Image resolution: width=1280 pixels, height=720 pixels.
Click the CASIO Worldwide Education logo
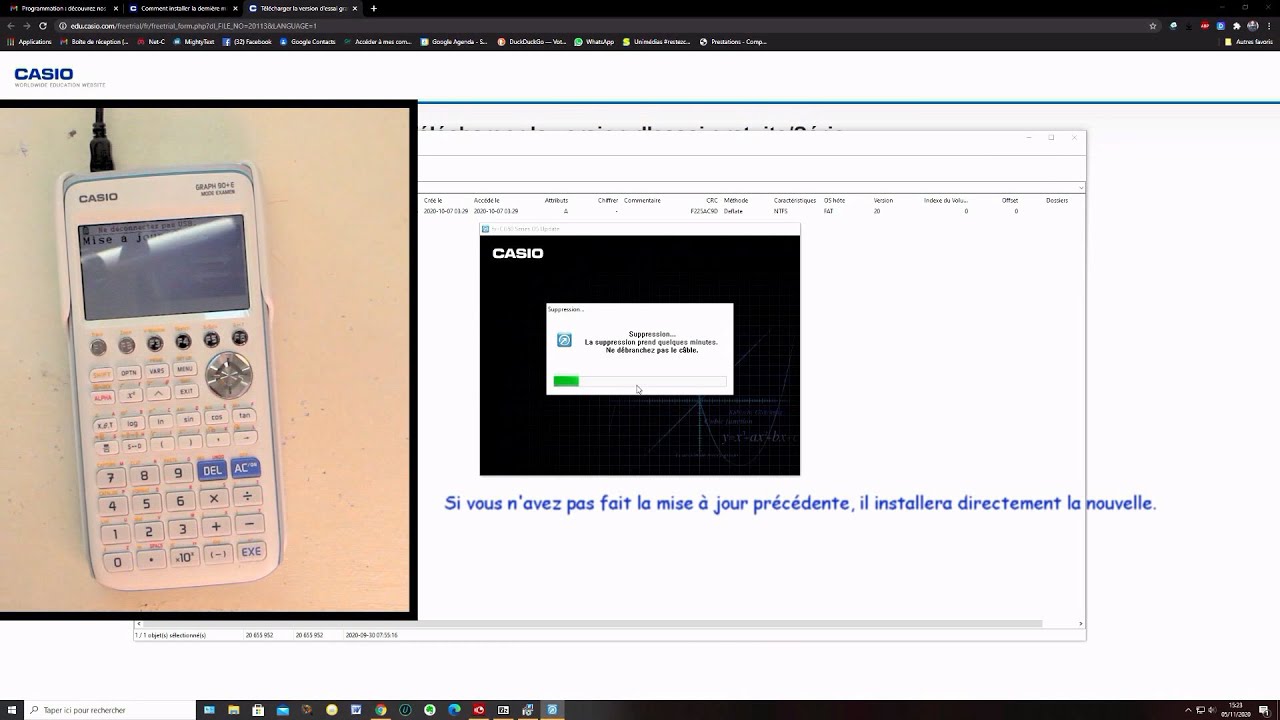coord(59,77)
